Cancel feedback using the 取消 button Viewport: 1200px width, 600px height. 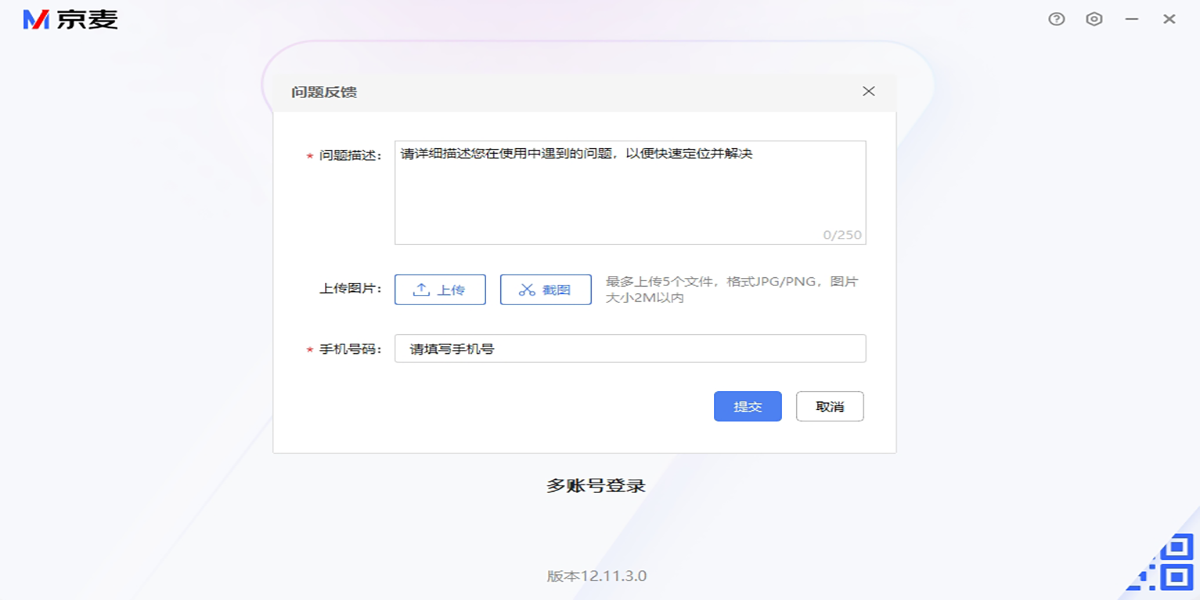[x=829, y=406]
